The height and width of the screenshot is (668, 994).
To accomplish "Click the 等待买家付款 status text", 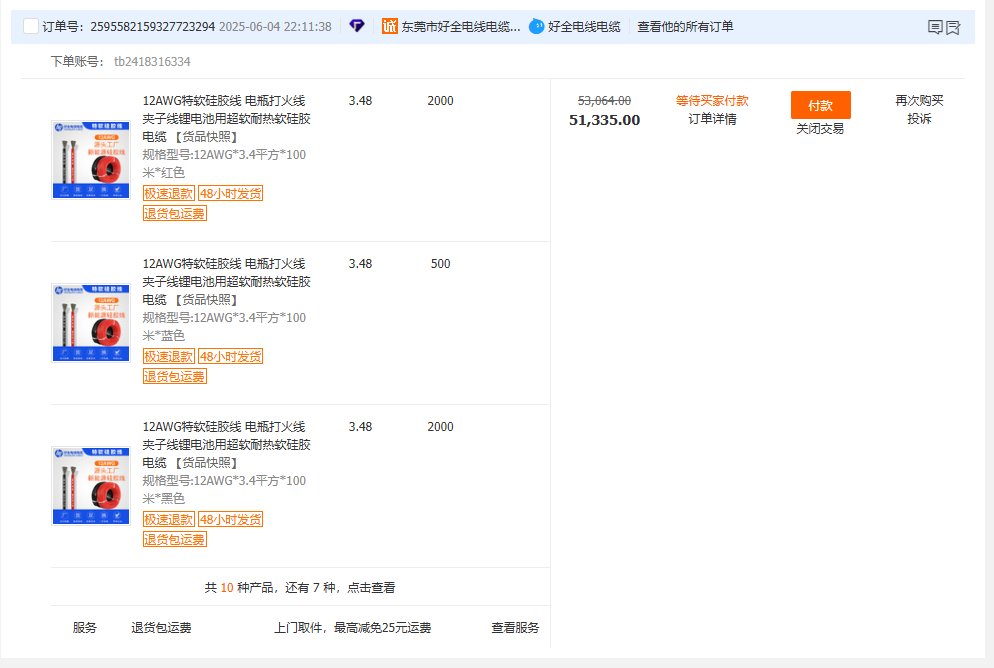I will click(712, 100).
